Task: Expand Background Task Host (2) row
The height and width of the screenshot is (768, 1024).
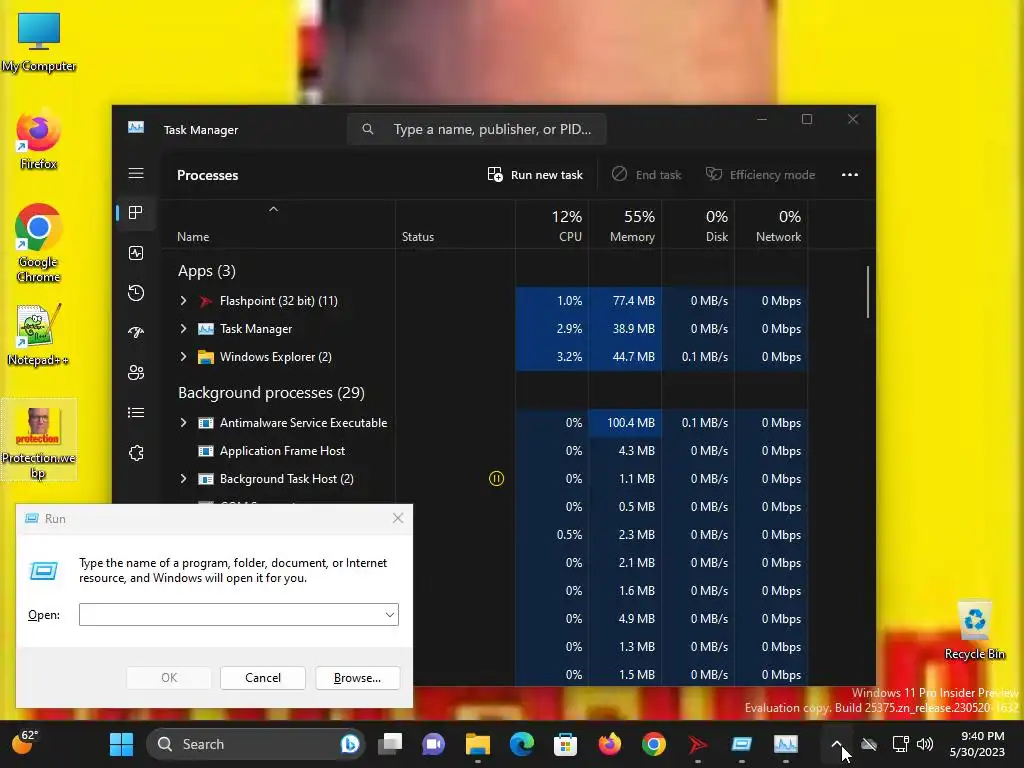Action: tap(184, 479)
